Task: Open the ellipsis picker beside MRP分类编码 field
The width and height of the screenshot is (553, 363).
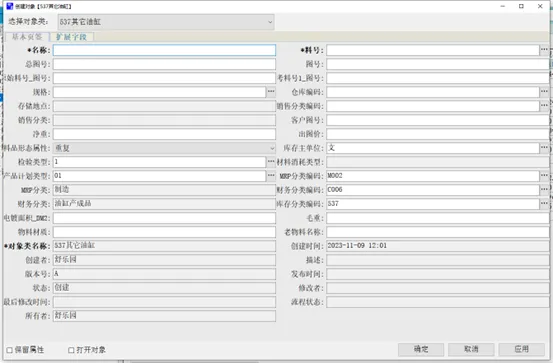Action: coord(544,176)
